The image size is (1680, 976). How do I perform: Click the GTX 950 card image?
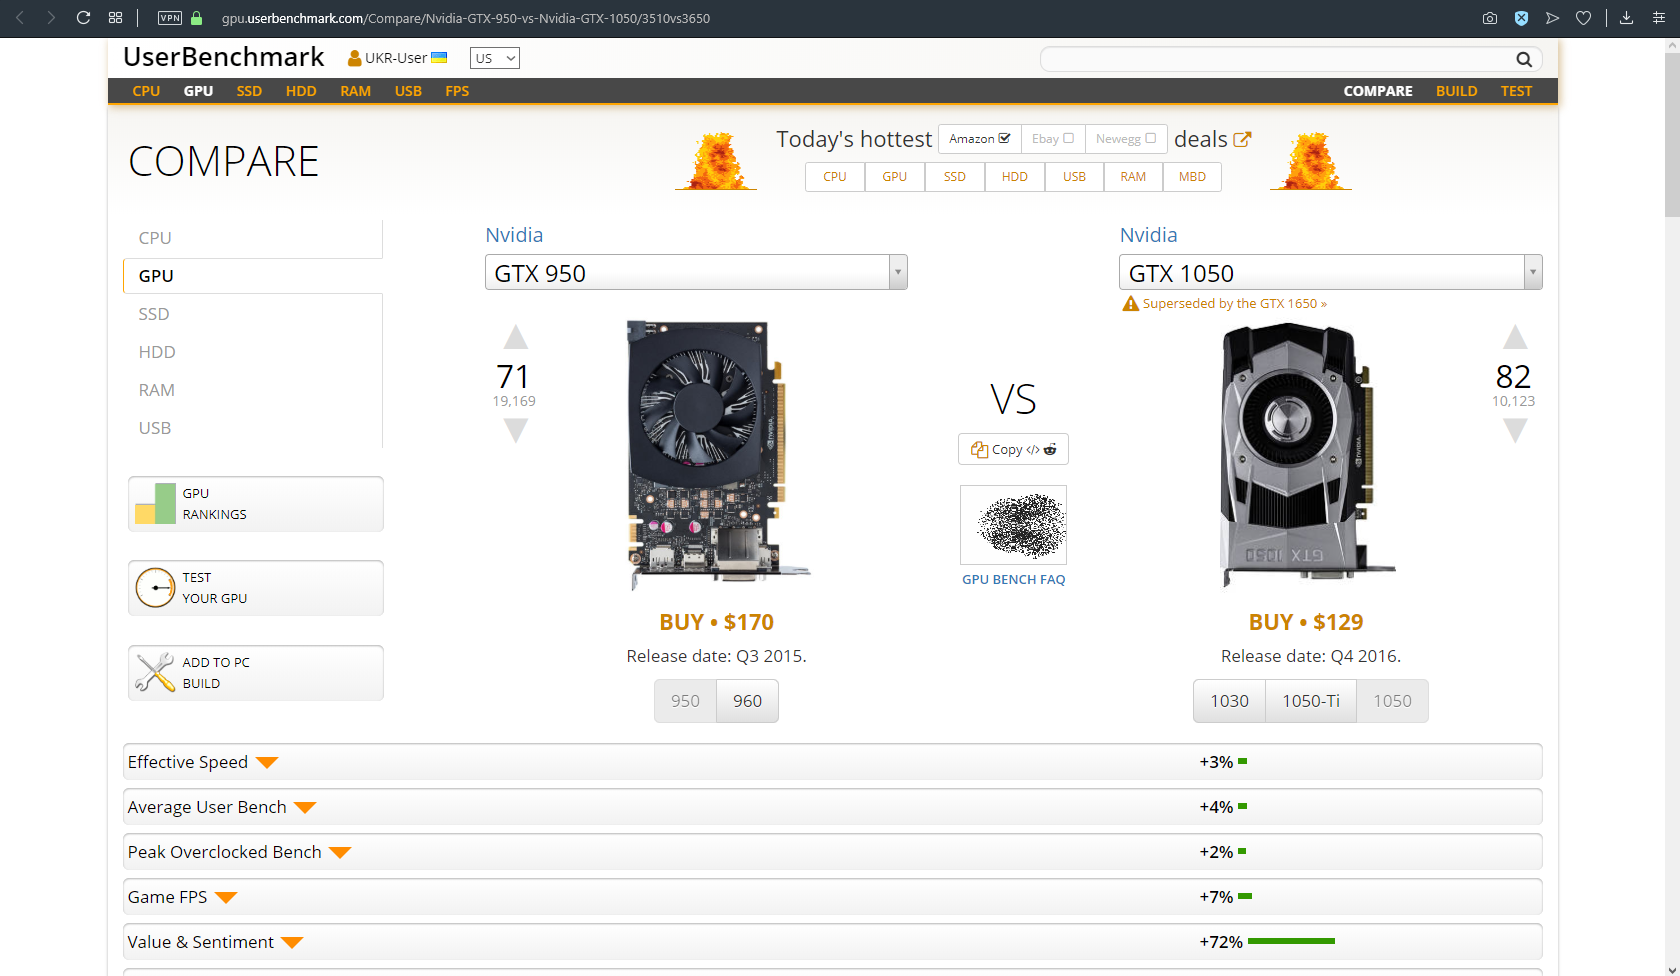click(716, 455)
